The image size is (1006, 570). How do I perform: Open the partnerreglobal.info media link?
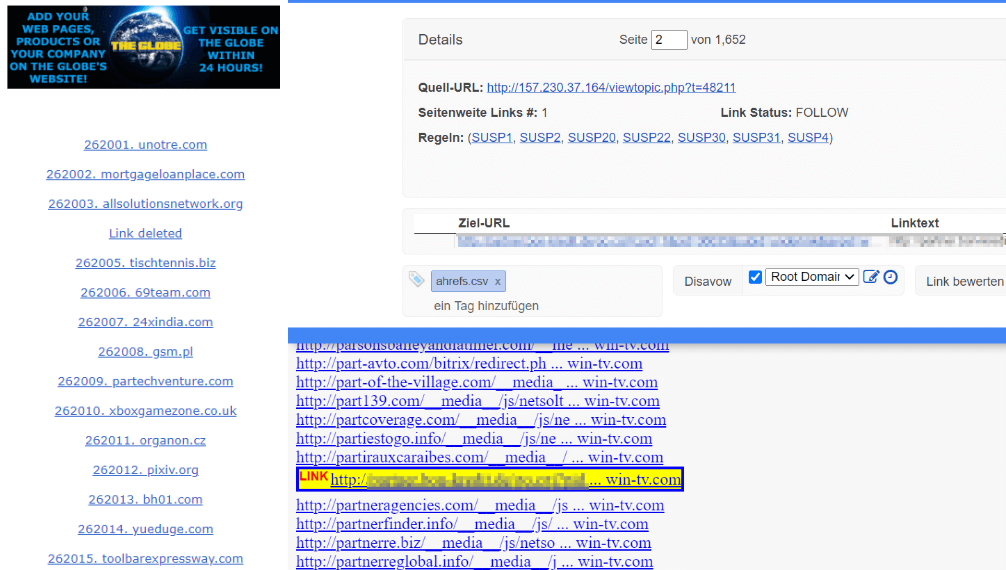click(x=475, y=561)
